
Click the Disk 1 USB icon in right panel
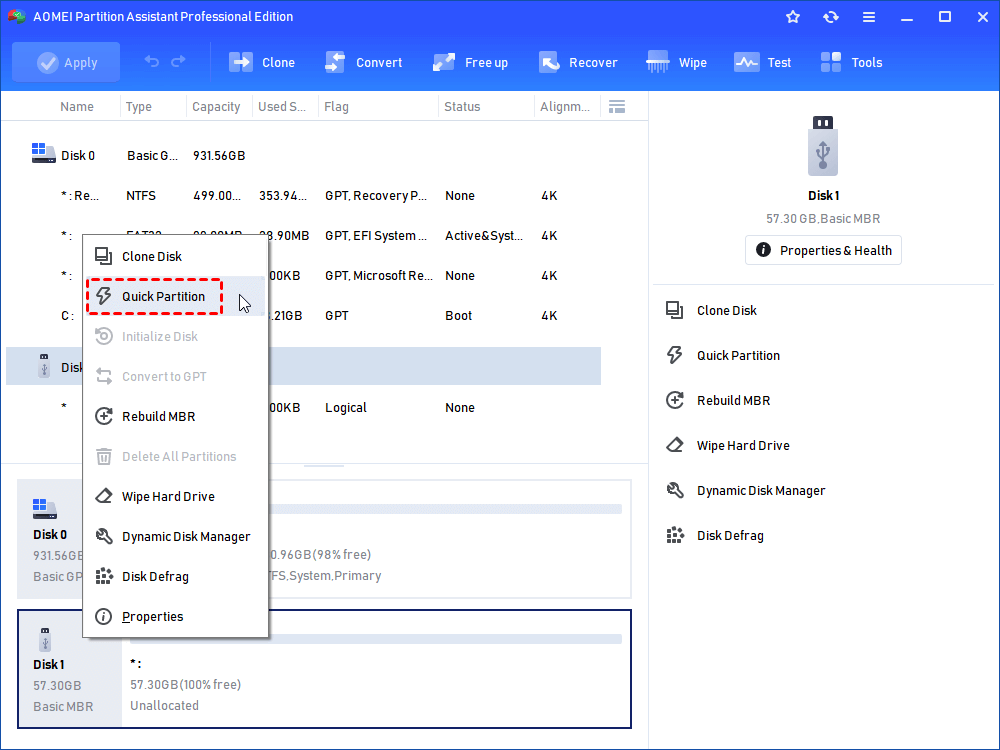click(823, 146)
